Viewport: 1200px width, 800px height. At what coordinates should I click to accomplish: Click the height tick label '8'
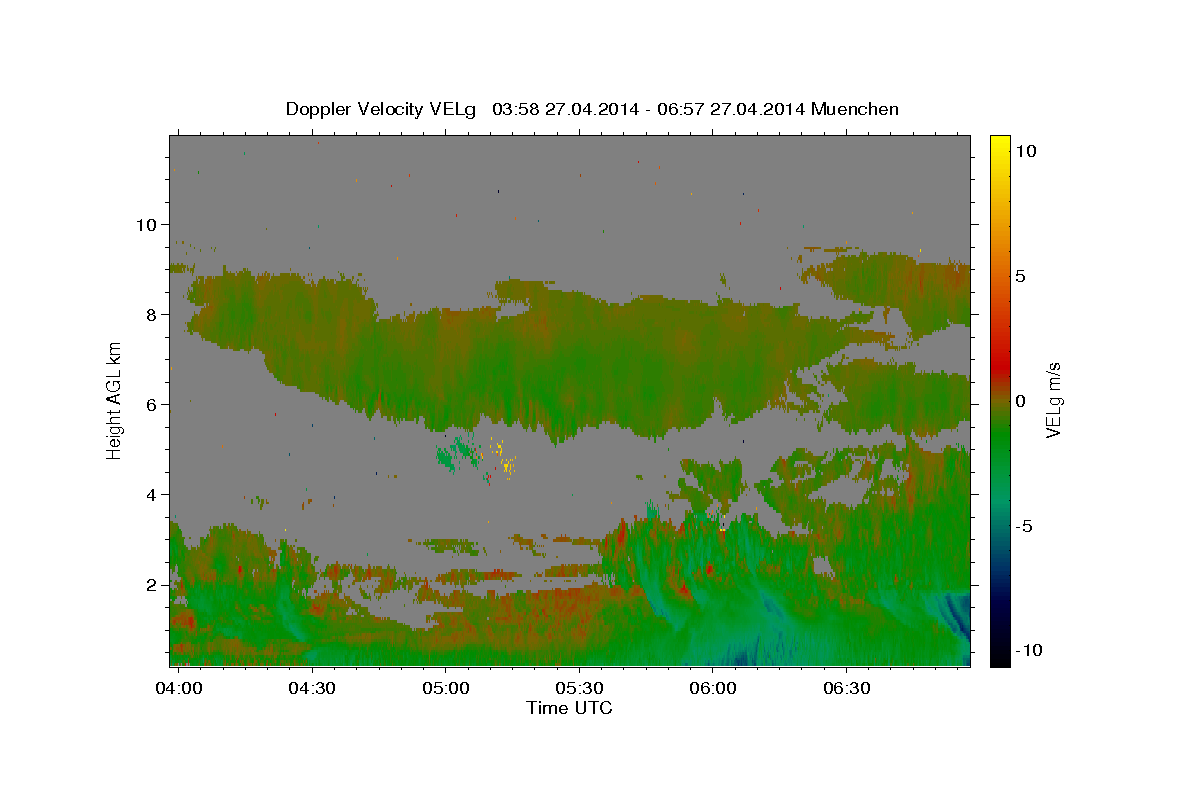tap(150, 314)
